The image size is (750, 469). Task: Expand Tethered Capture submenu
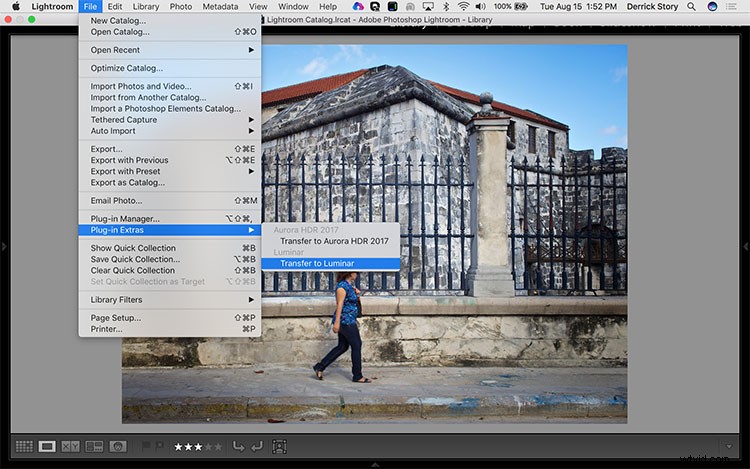point(170,120)
